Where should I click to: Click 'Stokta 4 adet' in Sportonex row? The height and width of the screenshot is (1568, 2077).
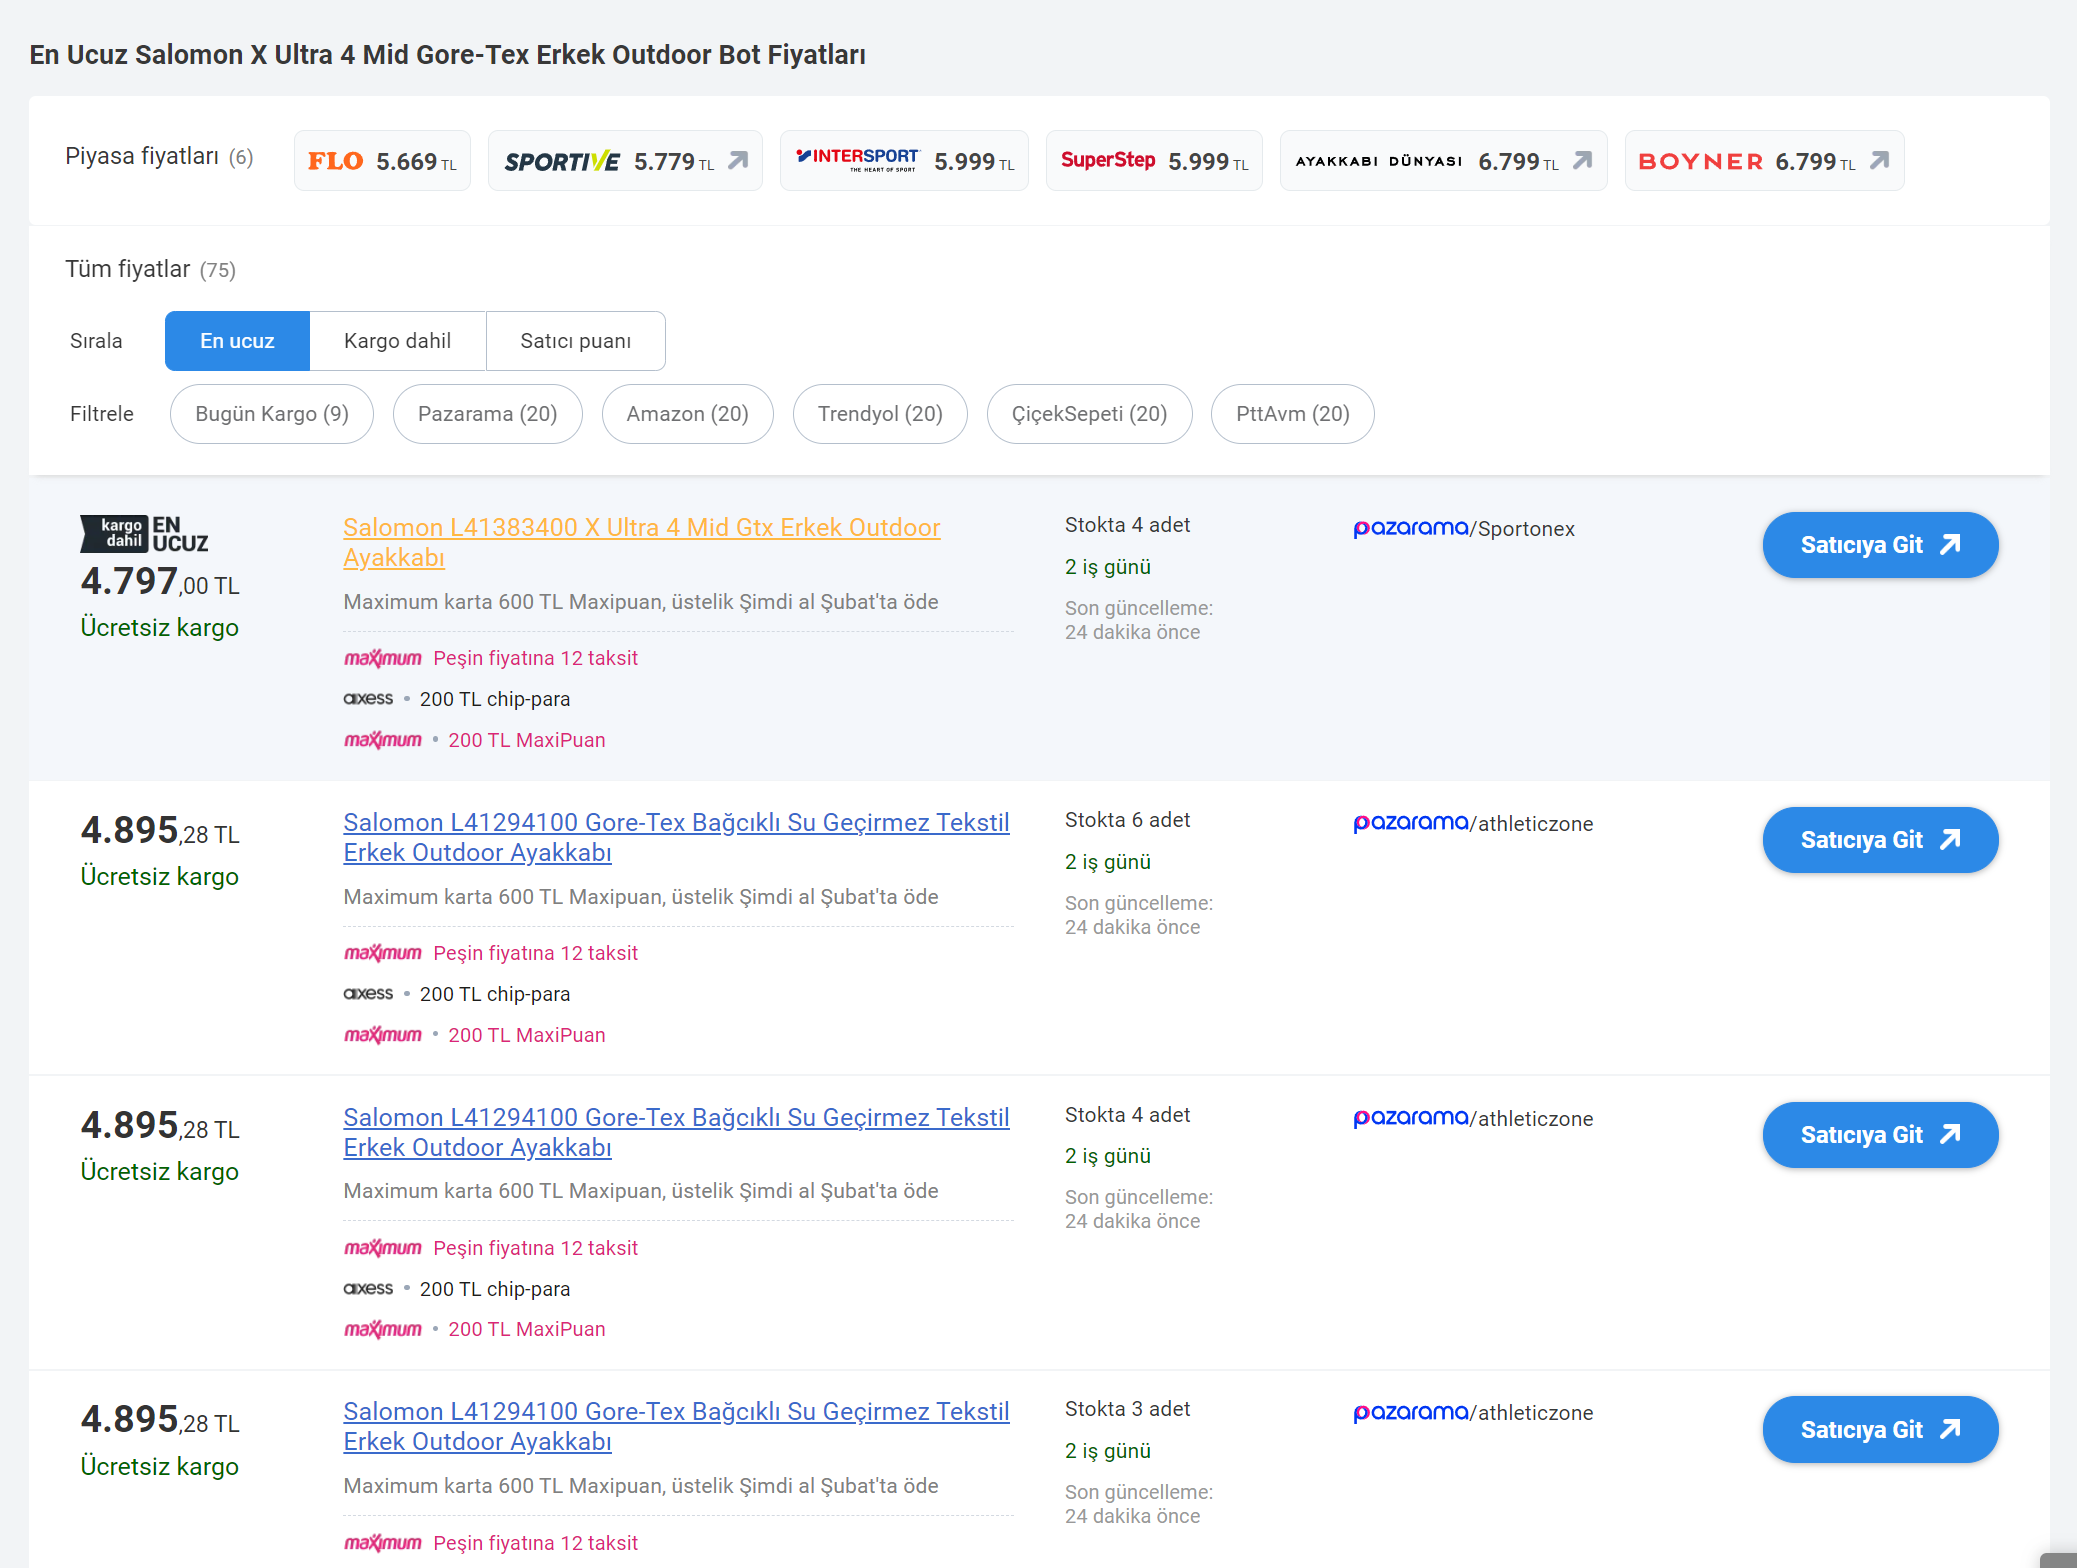tap(1127, 525)
